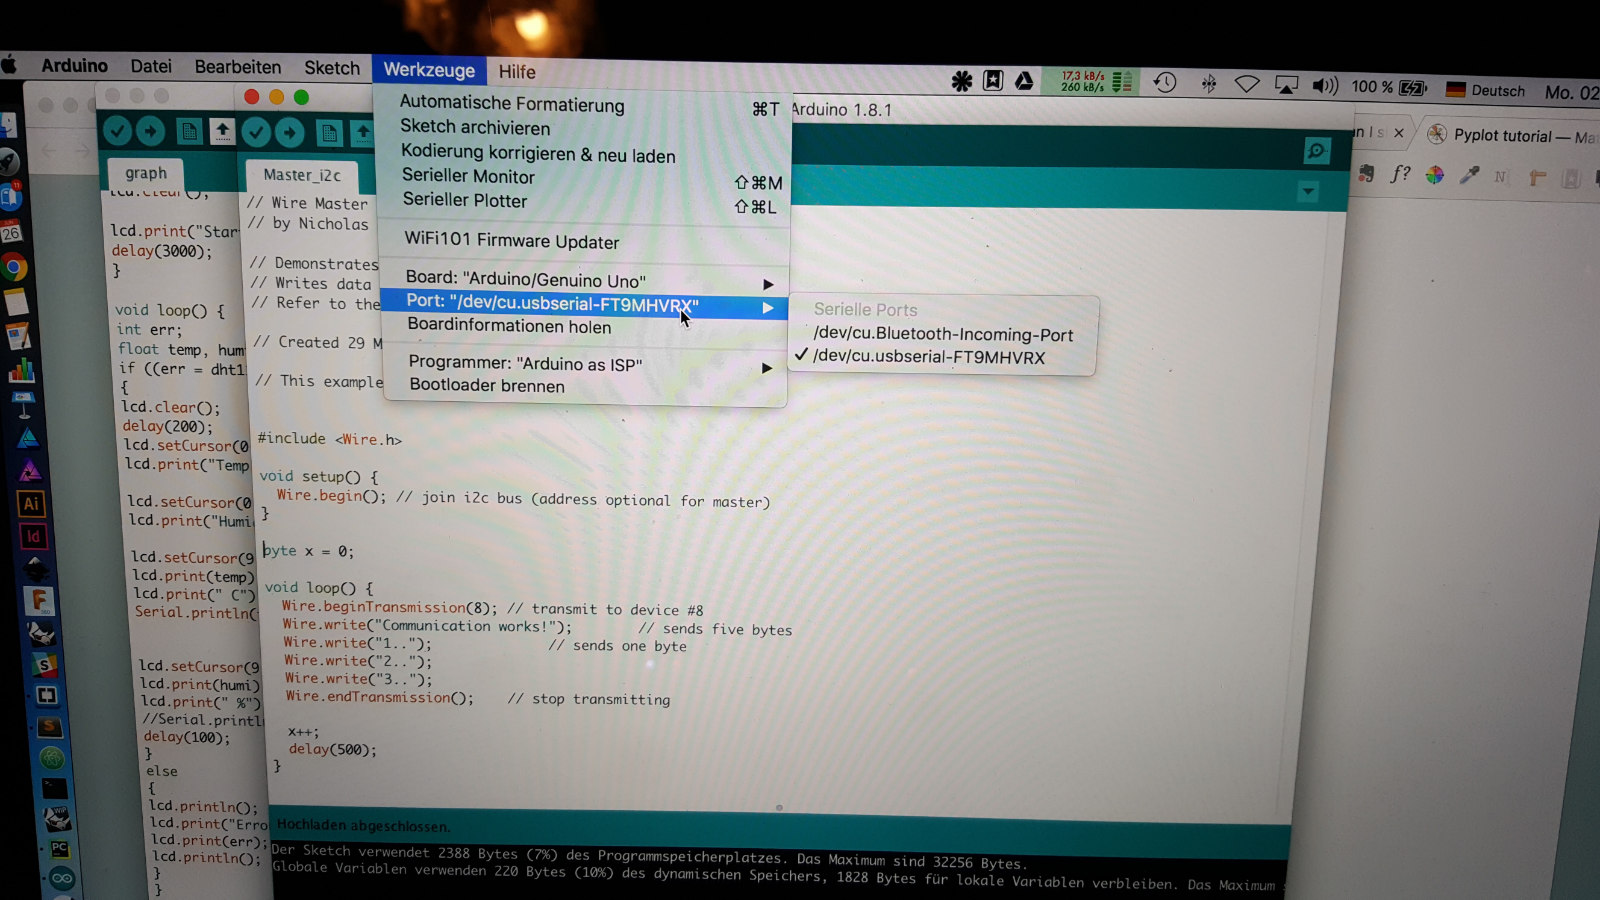Open Numbers chart app from the Dock
The height and width of the screenshot is (900, 1600).
pos(21,370)
